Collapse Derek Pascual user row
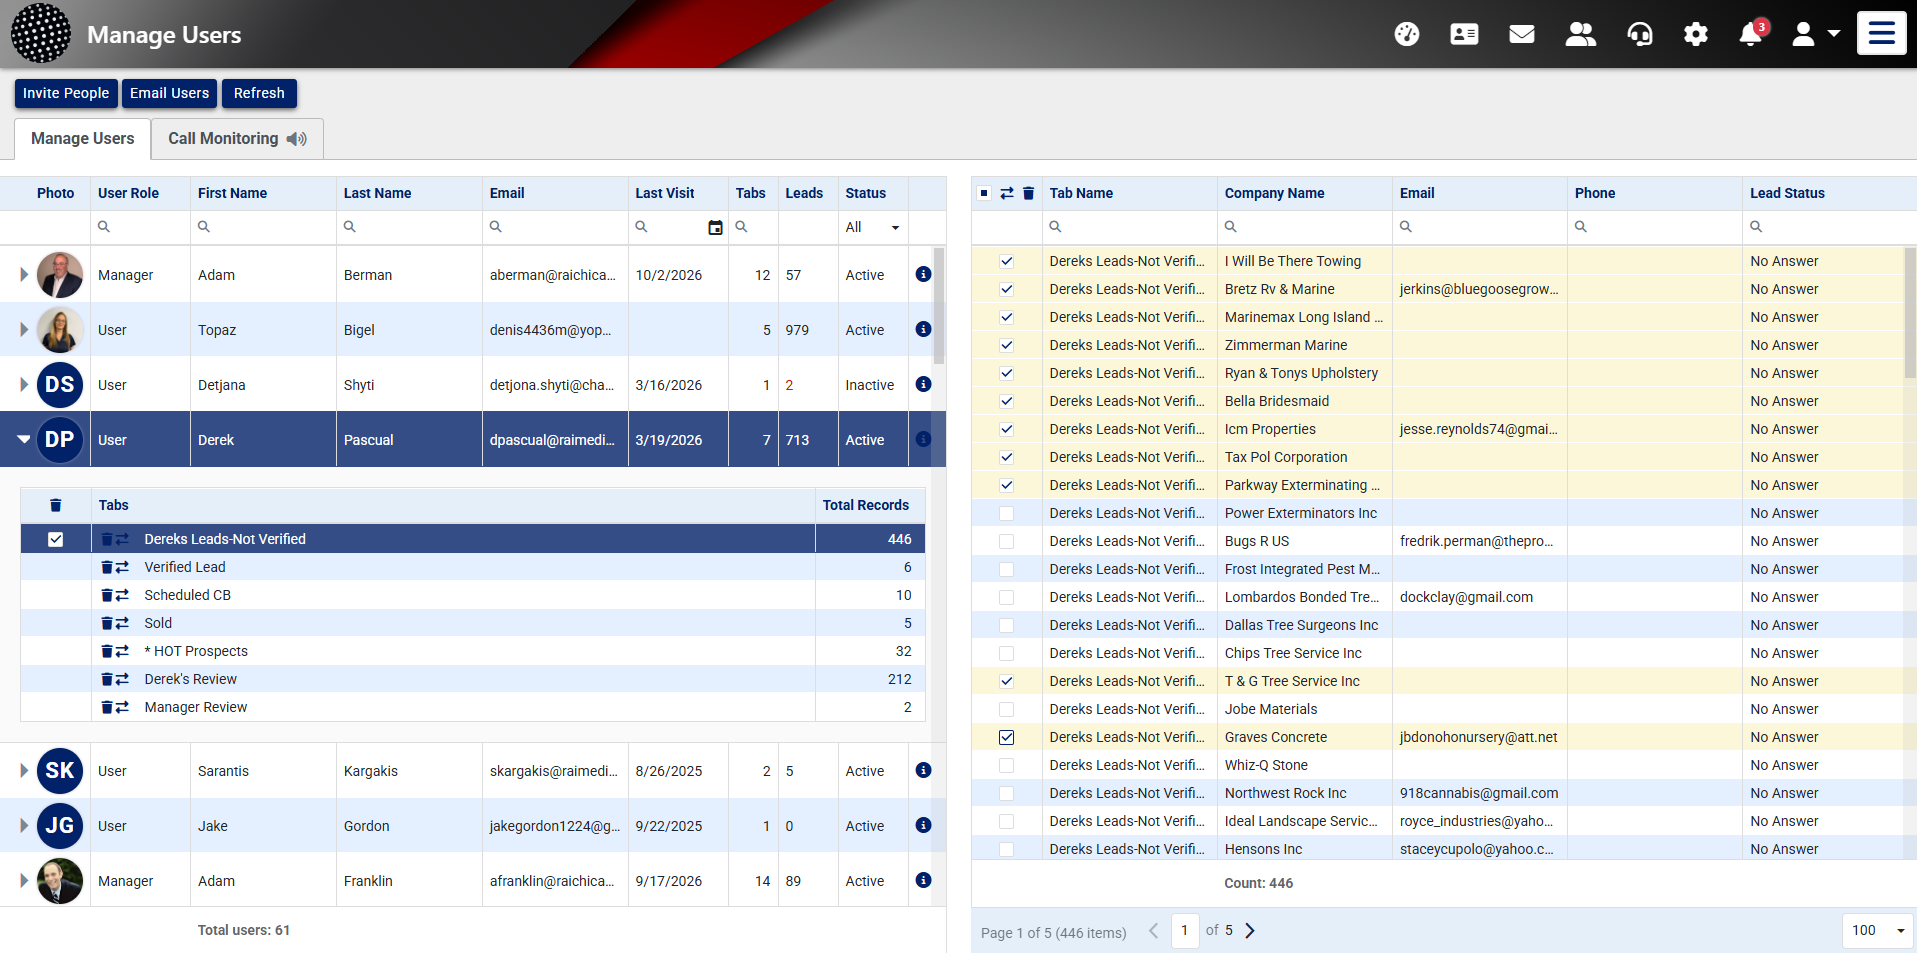 (24, 439)
